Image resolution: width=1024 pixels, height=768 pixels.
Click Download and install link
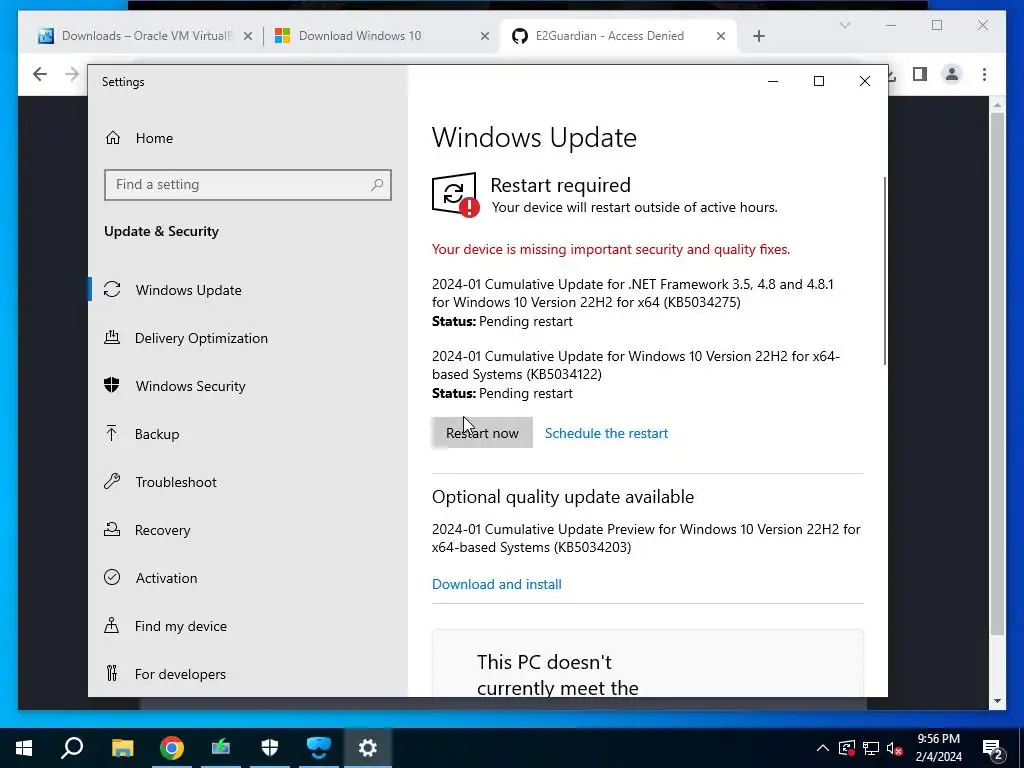(x=496, y=584)
